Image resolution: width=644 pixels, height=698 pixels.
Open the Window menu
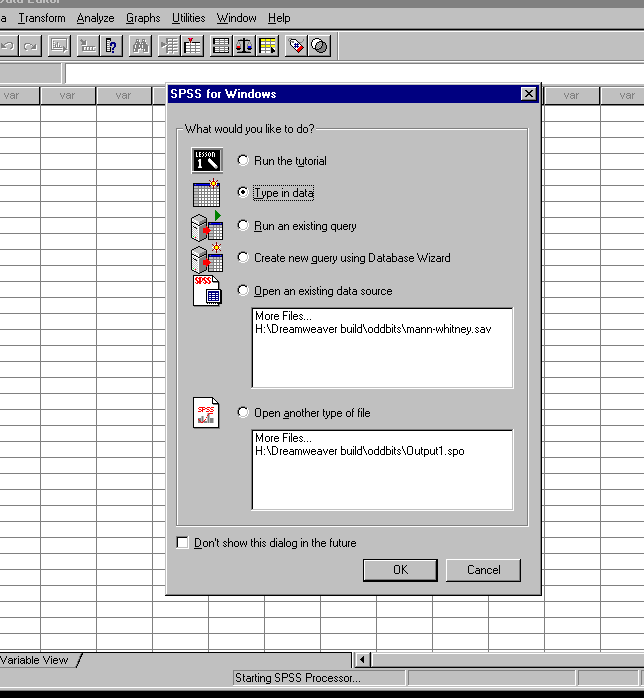coord(236,18)
